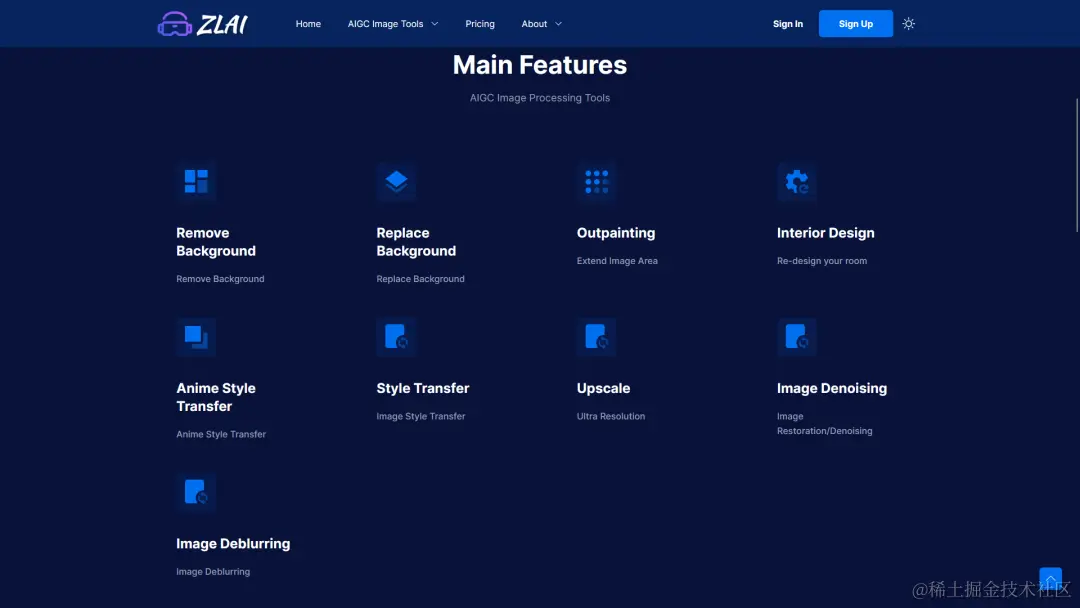Click the Interior Design gear icon
1080x608 pixels.
click(x=797, y=182)
